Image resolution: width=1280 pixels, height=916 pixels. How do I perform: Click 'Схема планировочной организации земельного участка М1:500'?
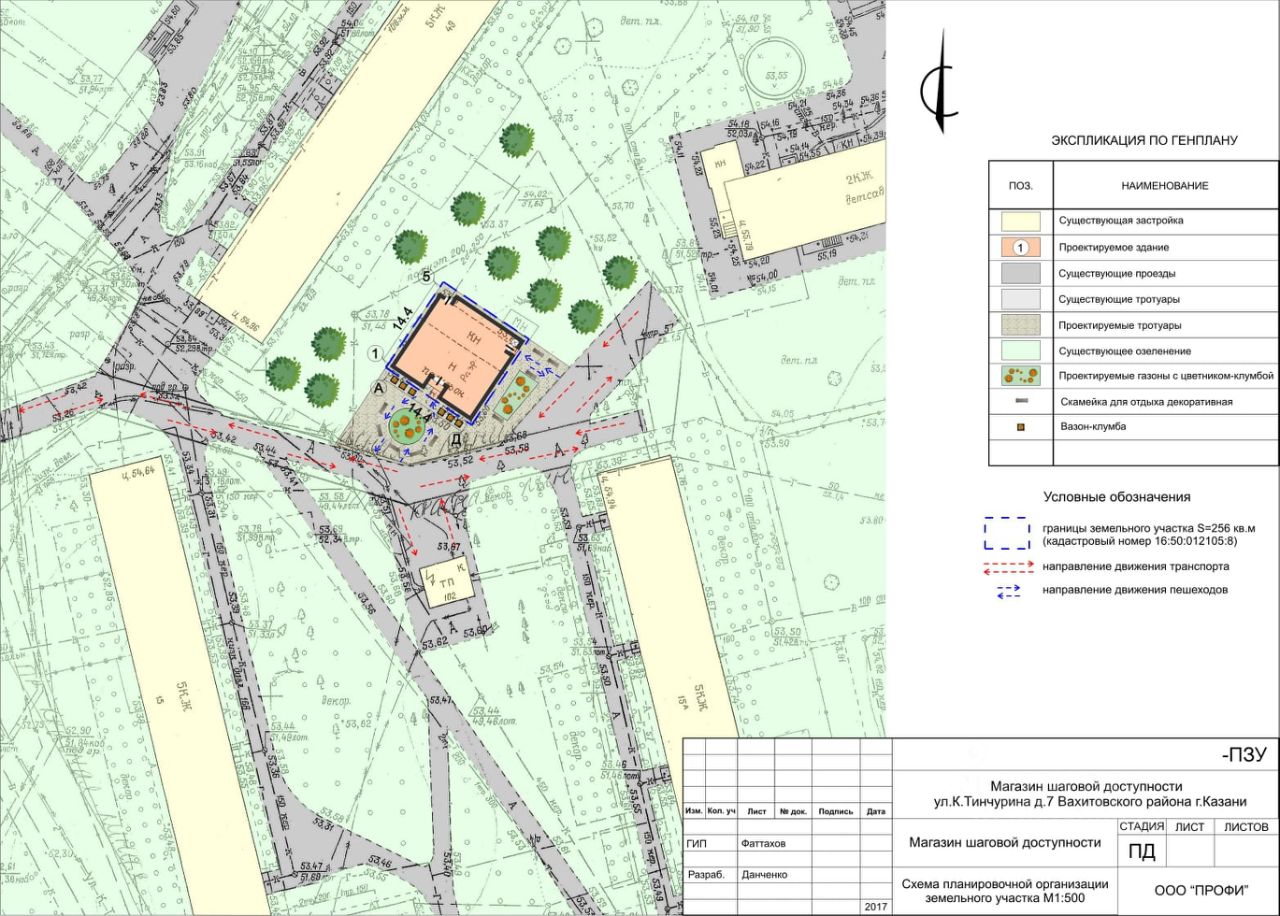(x=1004, y=891)
